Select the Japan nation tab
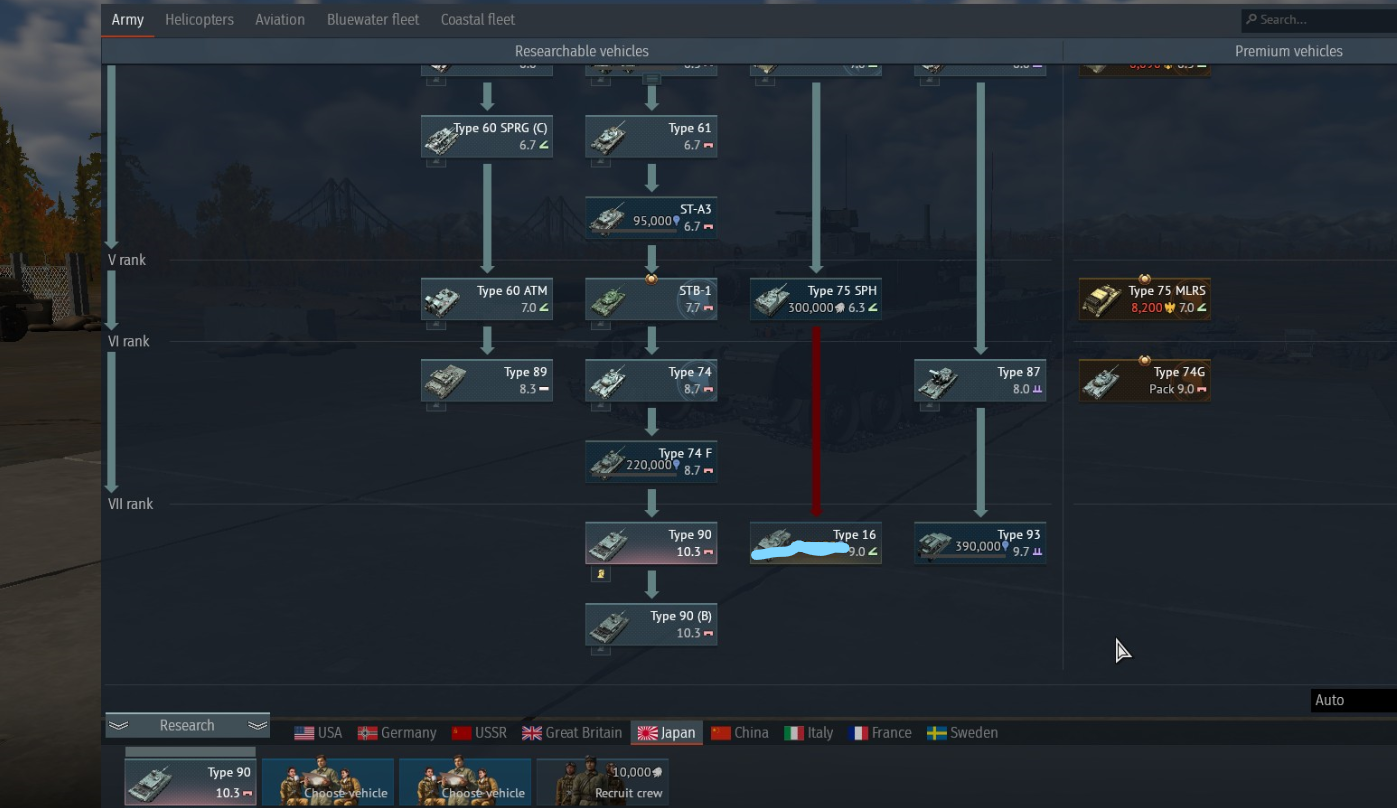This screenshot has width=1397, height=808. pos(666,733)
